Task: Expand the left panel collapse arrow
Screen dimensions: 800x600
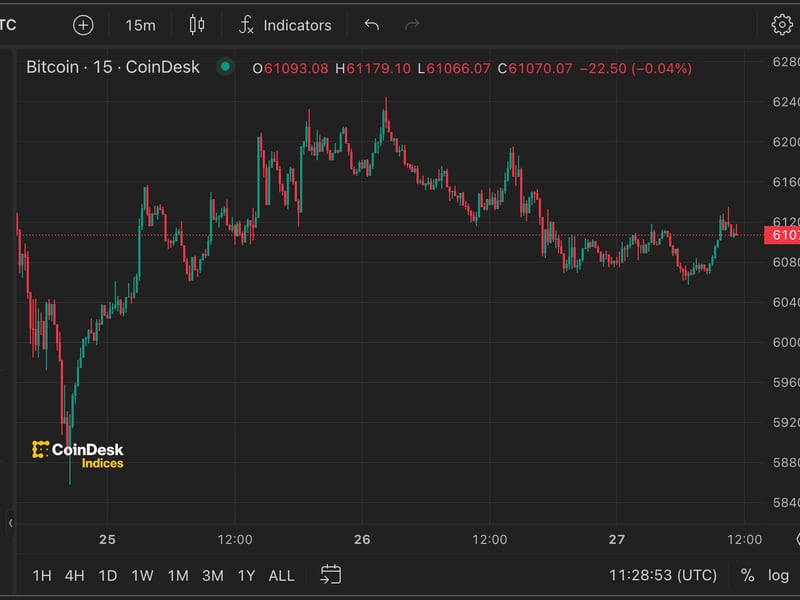Action: [x=10, y=522]
